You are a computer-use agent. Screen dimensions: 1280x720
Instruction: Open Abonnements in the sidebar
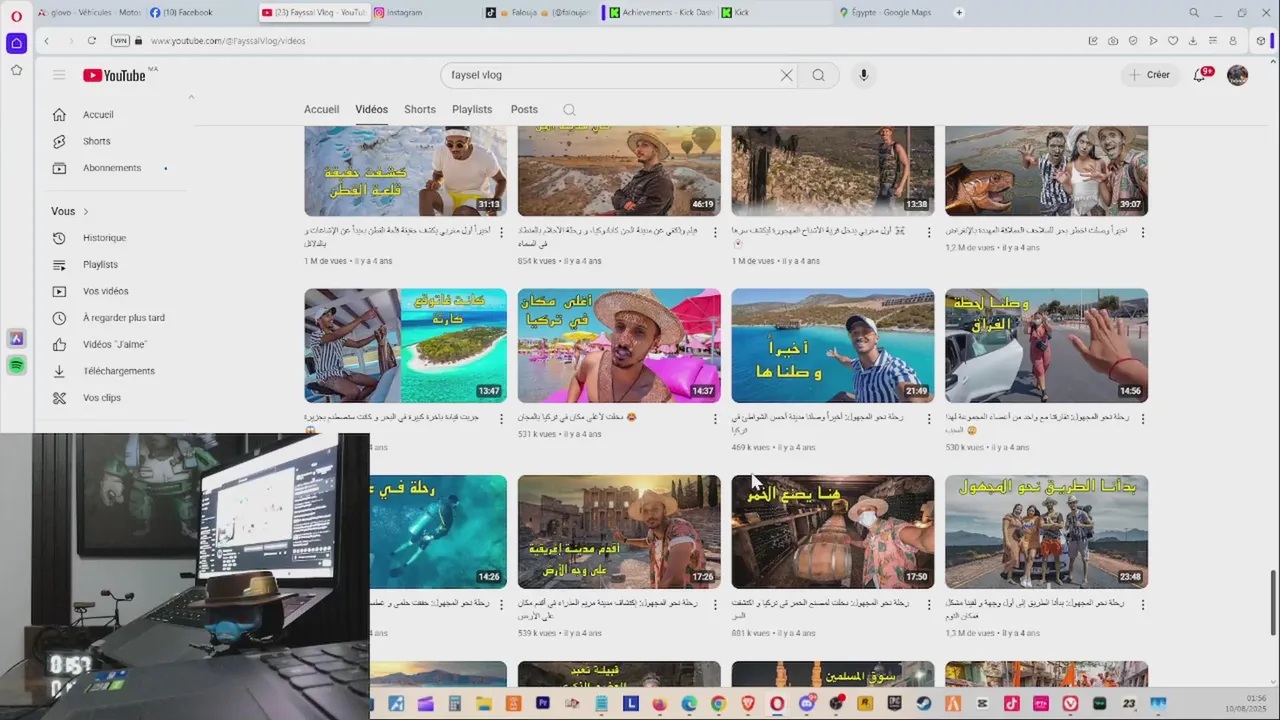(x=112, y=168)
